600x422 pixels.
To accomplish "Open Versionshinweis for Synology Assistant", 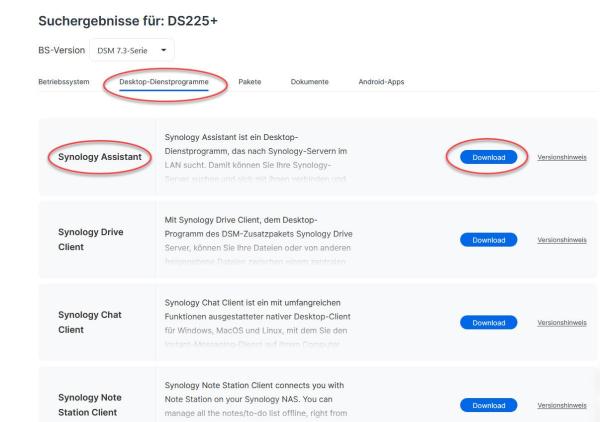I will point(562,157).
